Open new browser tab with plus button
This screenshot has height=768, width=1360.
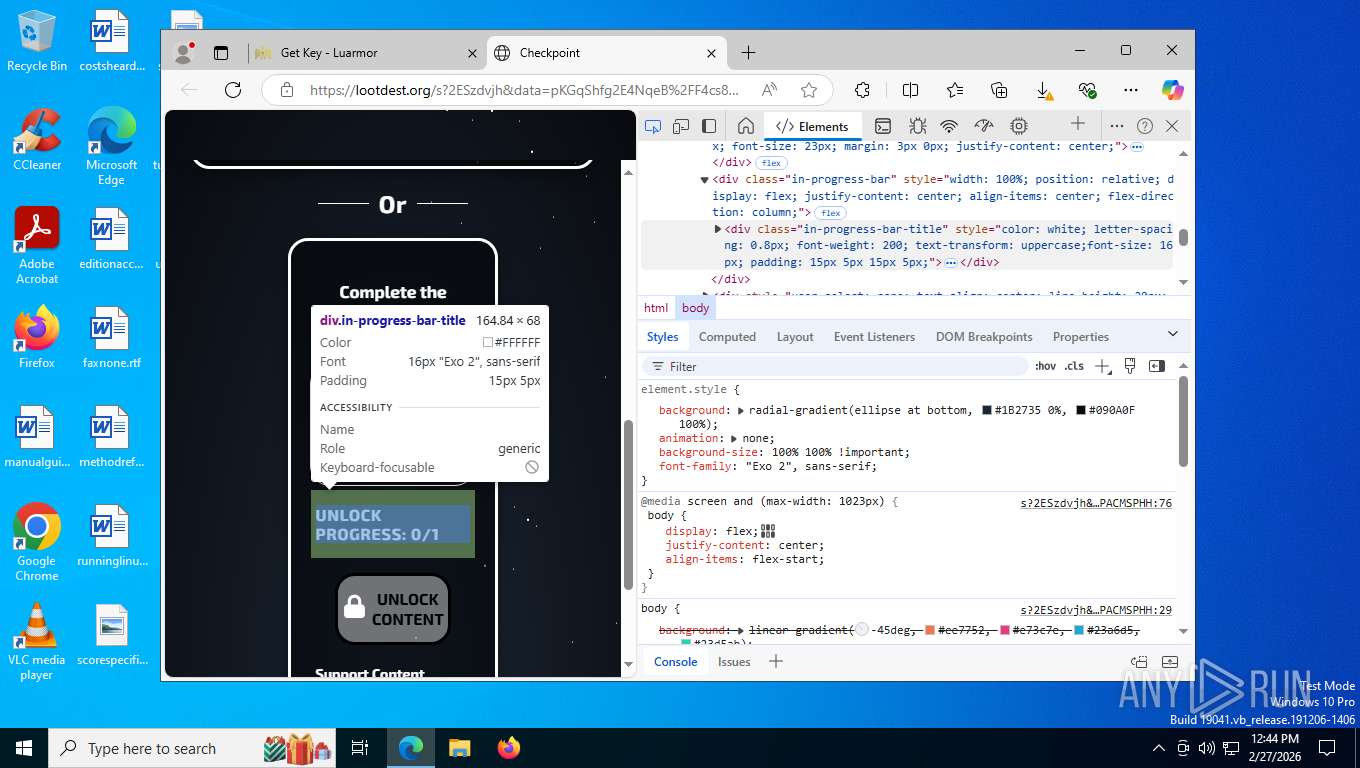click(x=748, y=52)
